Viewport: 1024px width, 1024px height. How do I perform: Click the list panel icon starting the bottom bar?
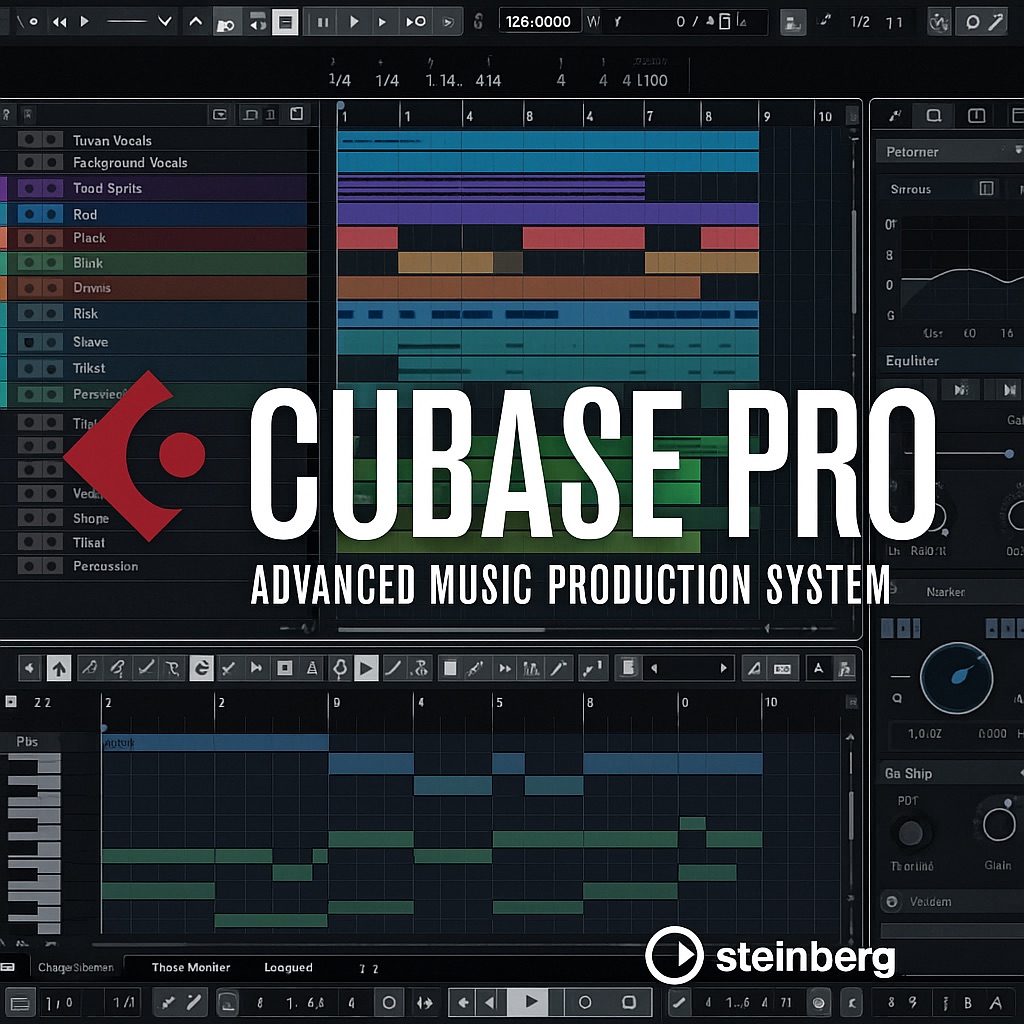pos(20,1003)
